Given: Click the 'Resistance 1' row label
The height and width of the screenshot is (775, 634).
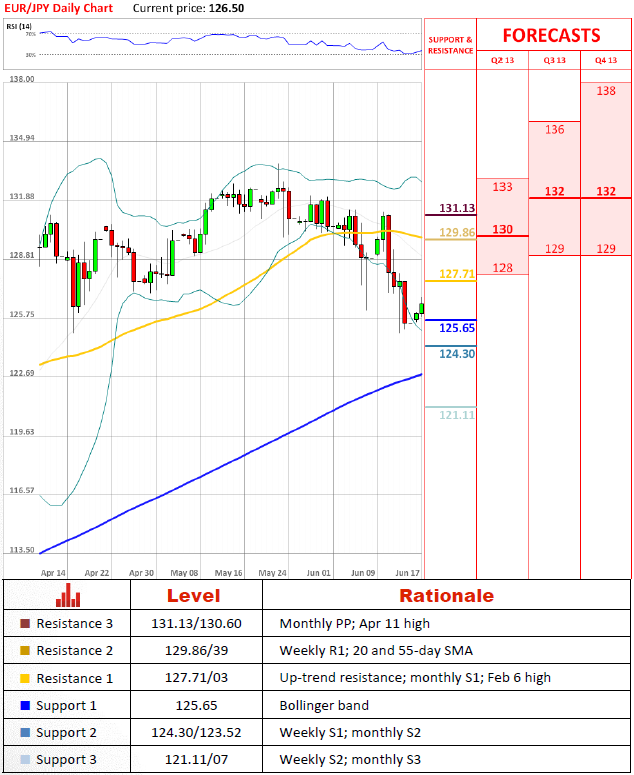Looking at the screenshot, I should (x=75, y=679).
